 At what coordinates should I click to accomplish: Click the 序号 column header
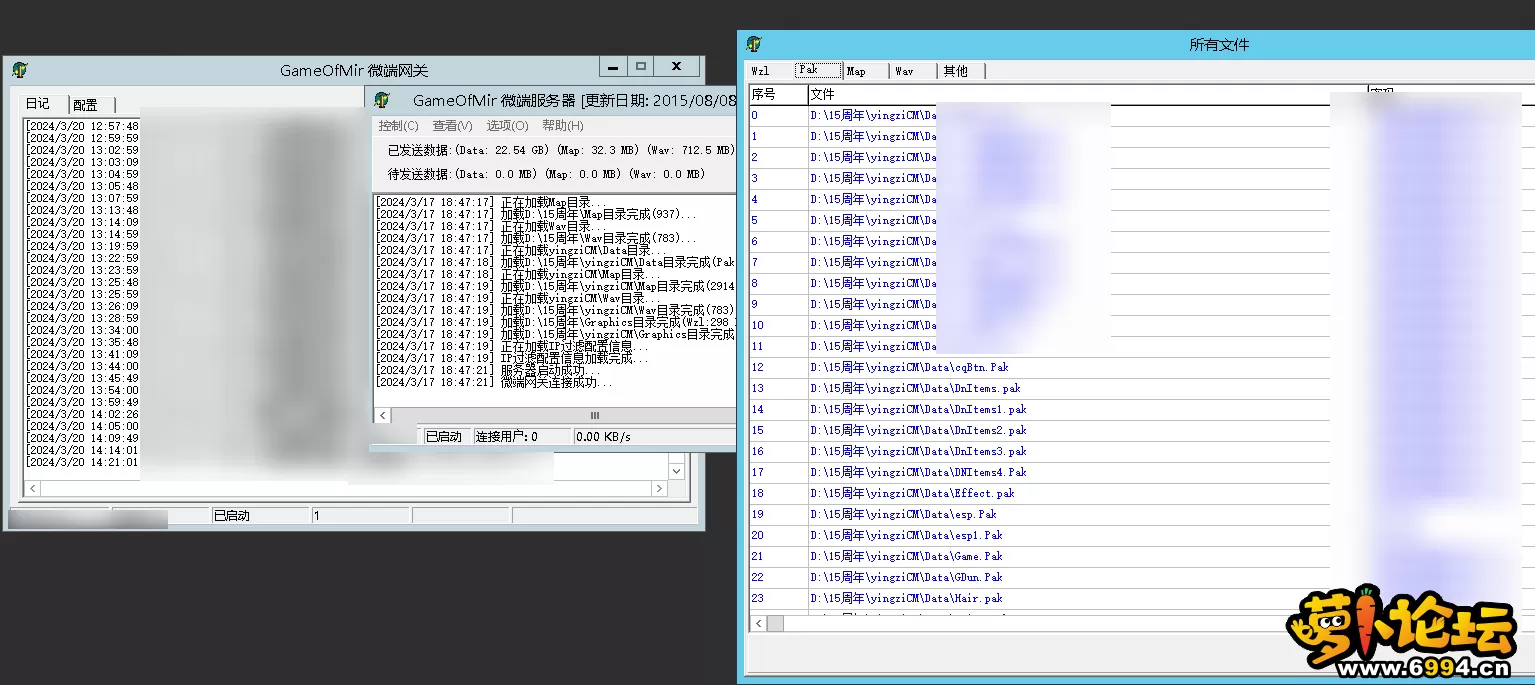[x=778, y=94]
